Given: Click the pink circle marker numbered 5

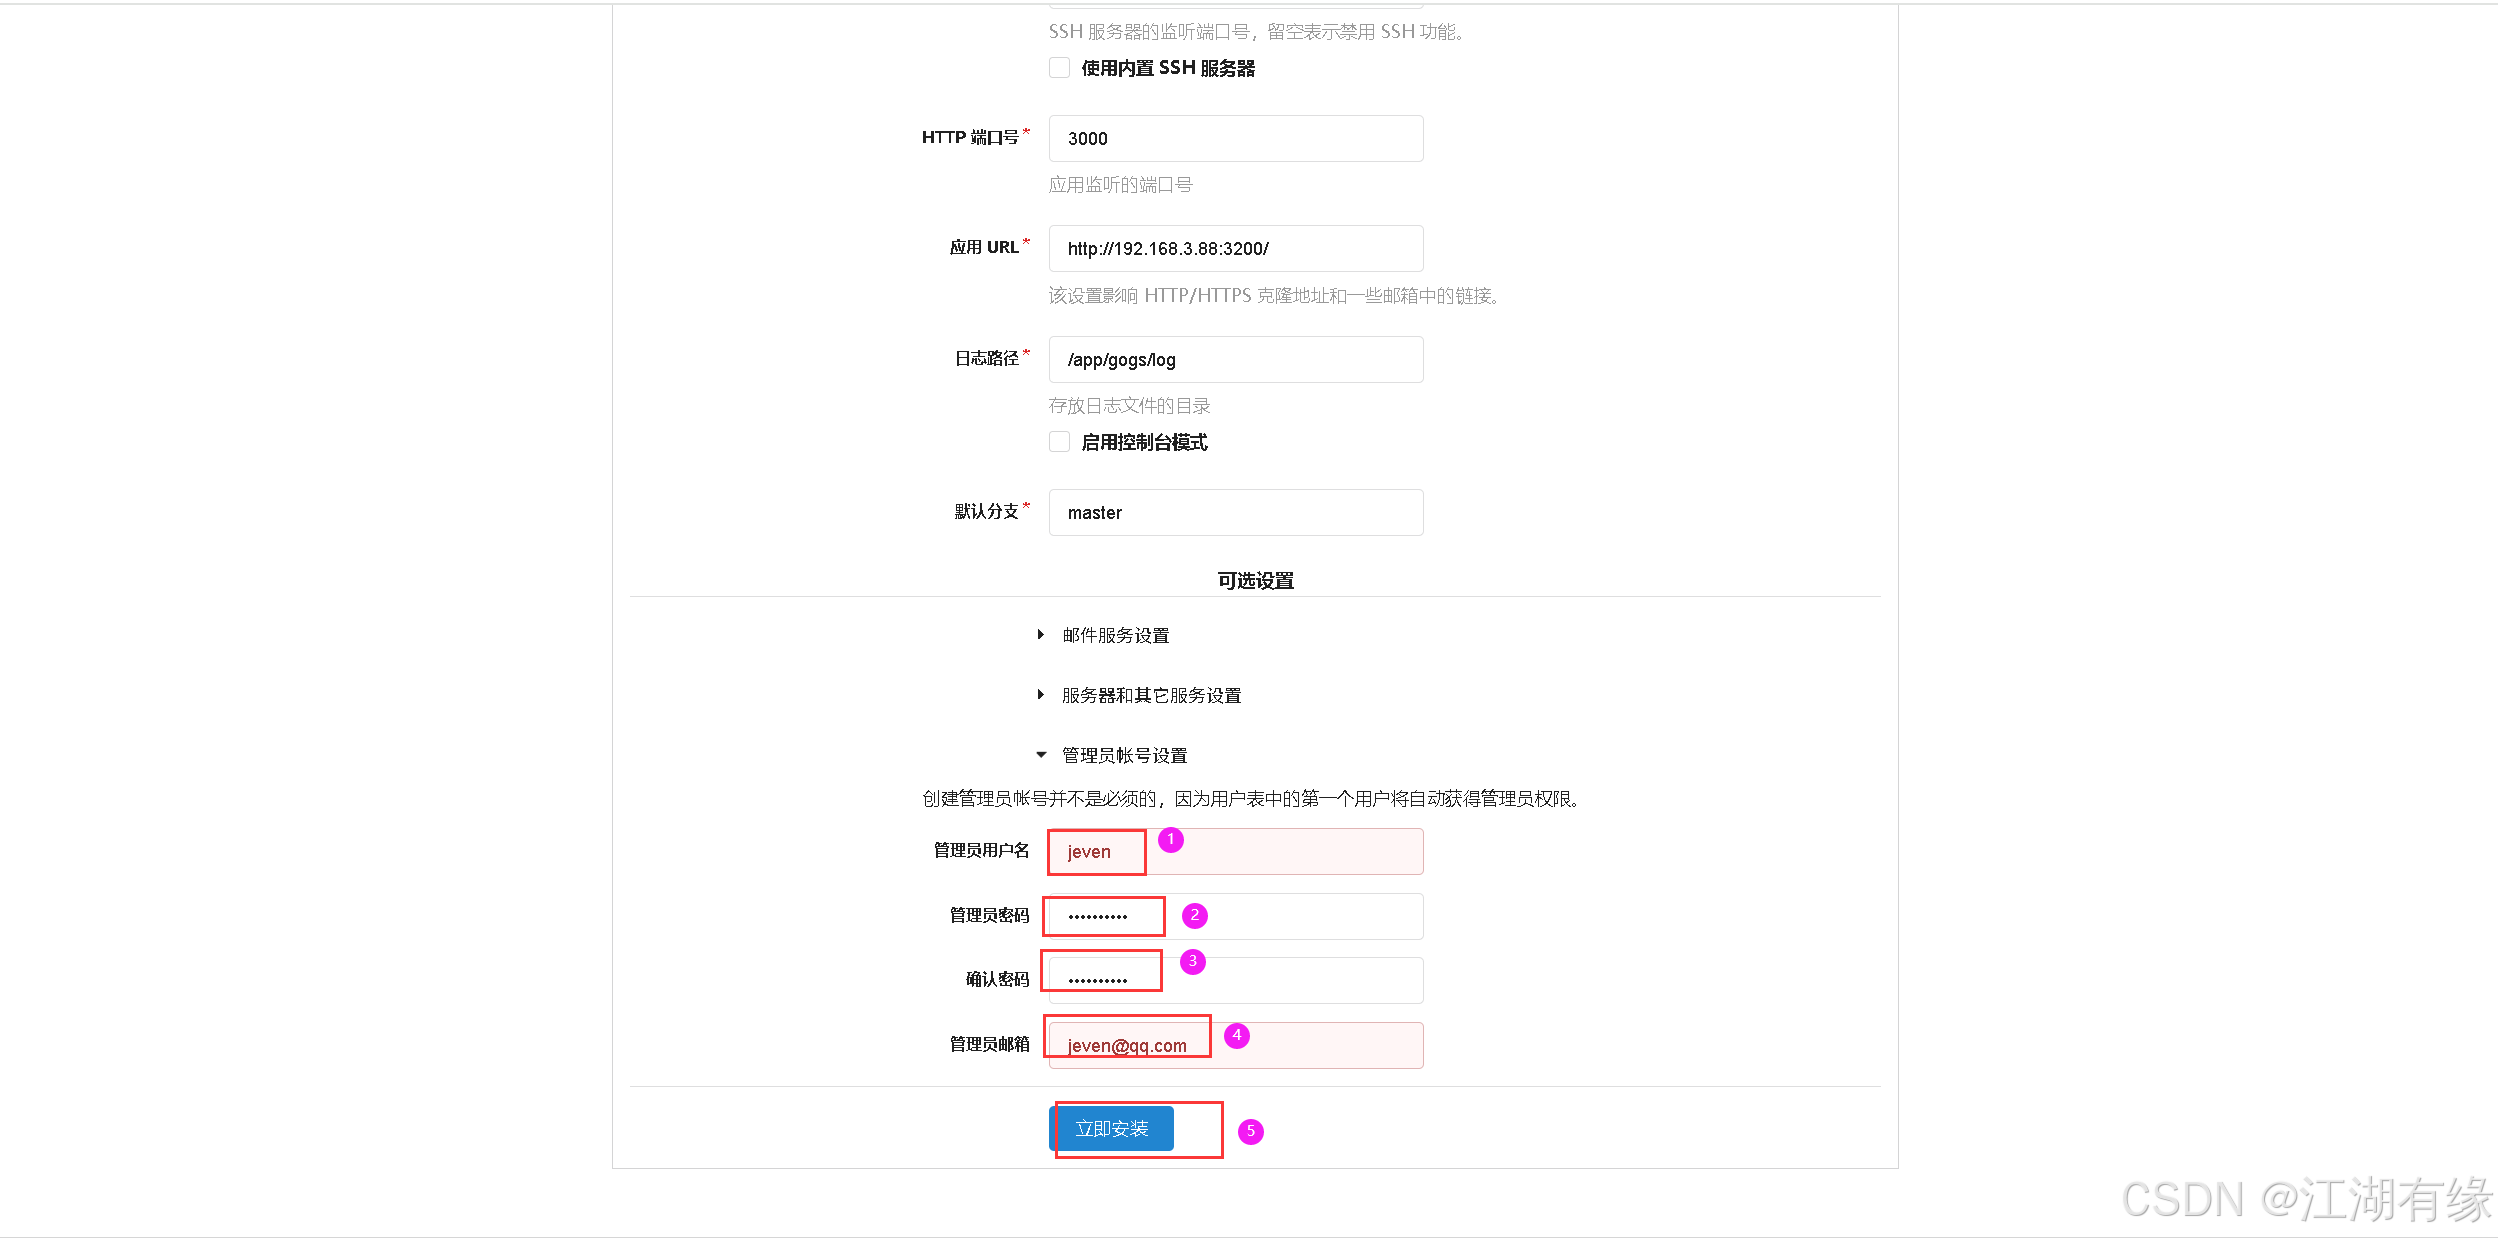Looking at the screenshot, I should click(x=1251, y=1132).
